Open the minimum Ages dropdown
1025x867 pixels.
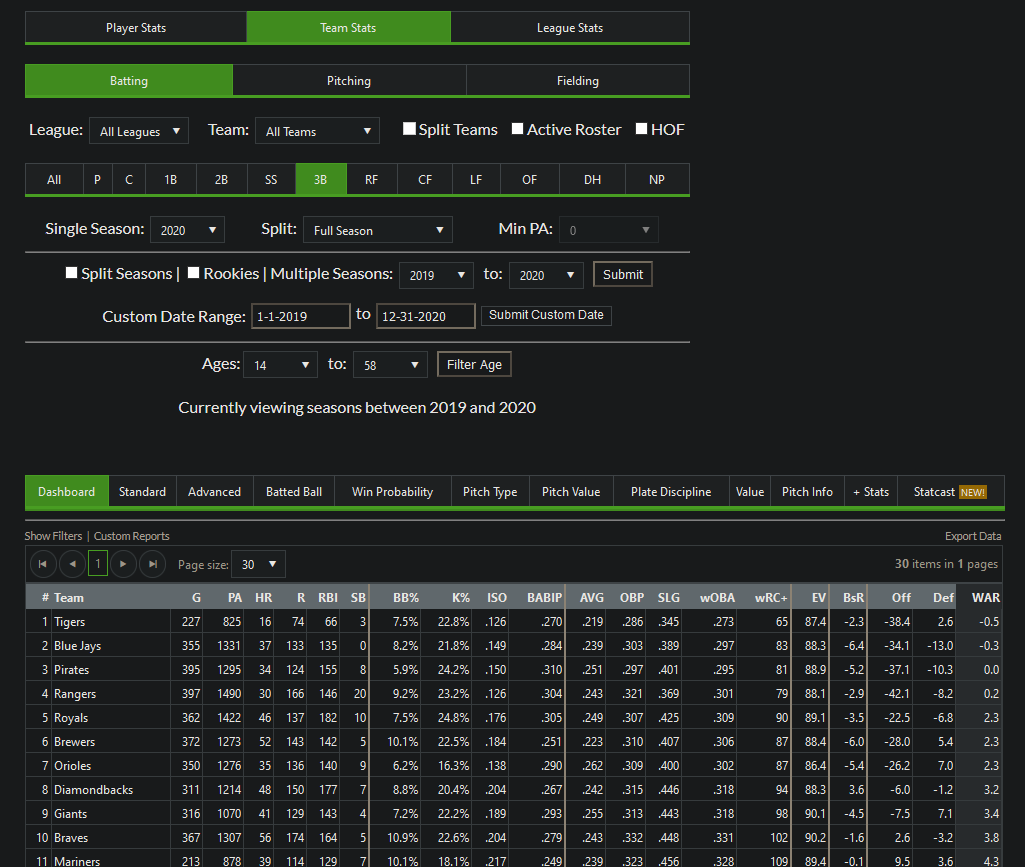click(x=280, y=365)
